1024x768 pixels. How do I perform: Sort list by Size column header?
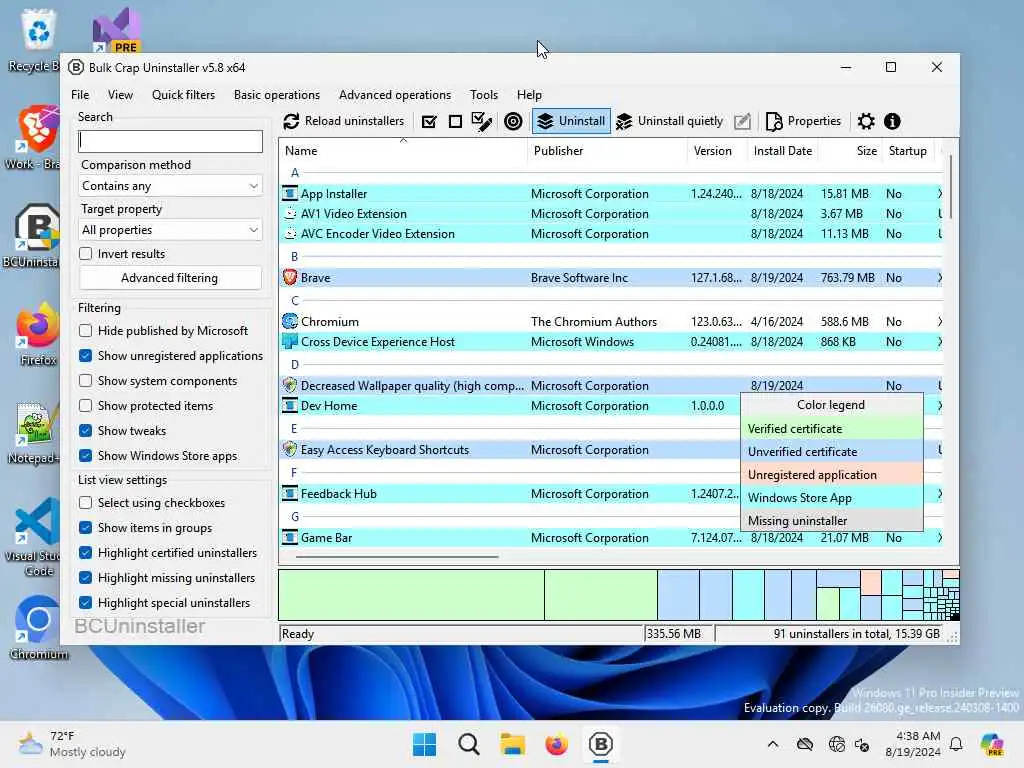[x=850, y=151]
